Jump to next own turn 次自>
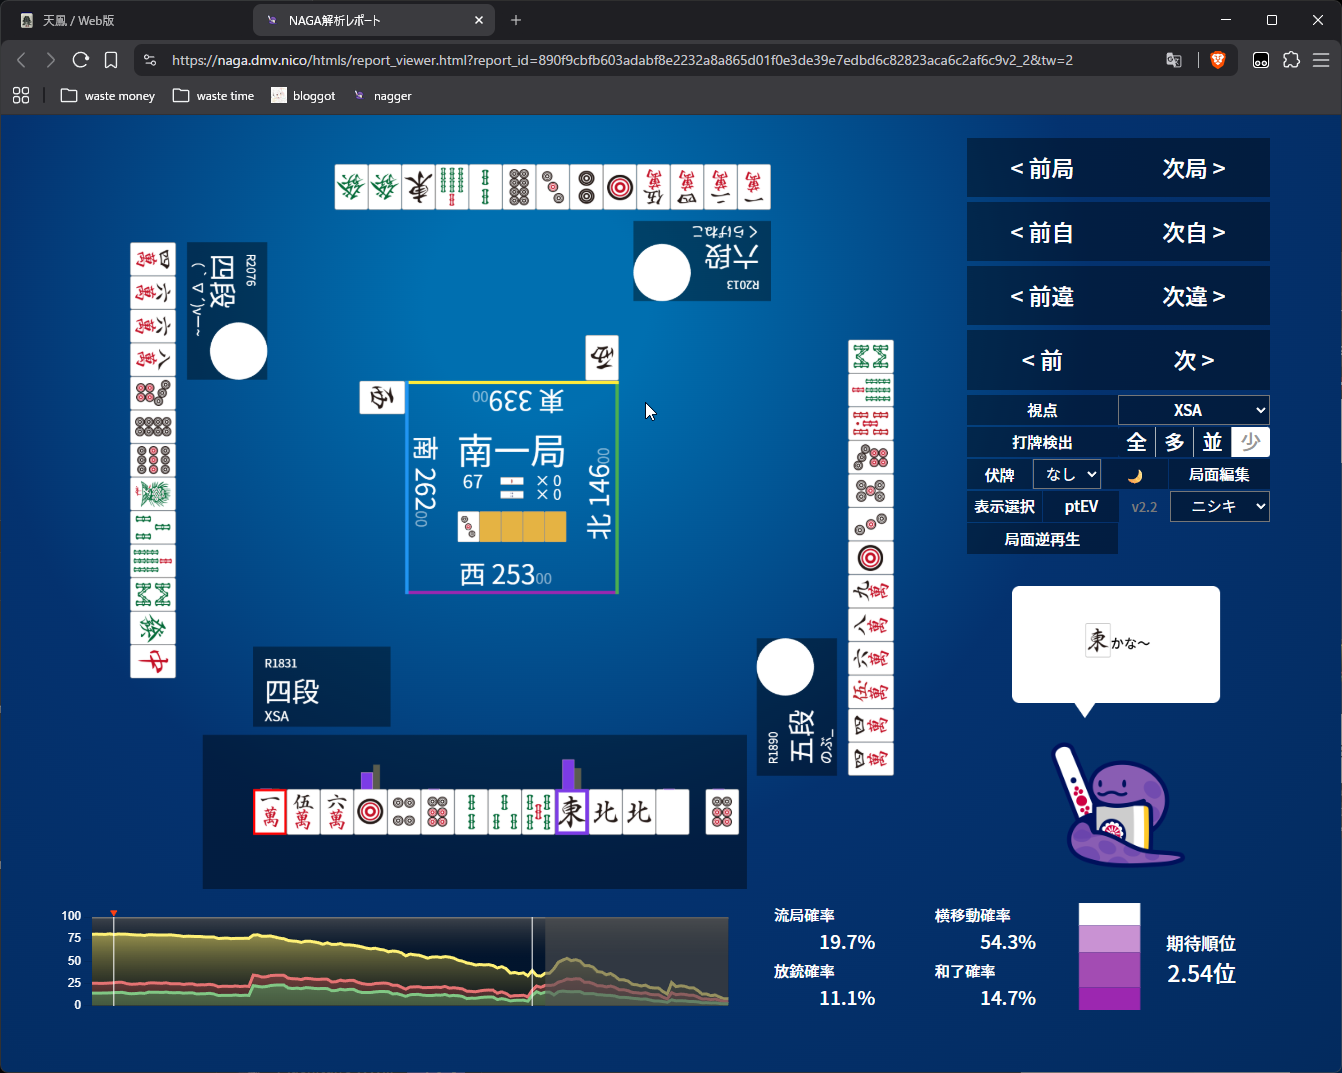 point(1194,232)
